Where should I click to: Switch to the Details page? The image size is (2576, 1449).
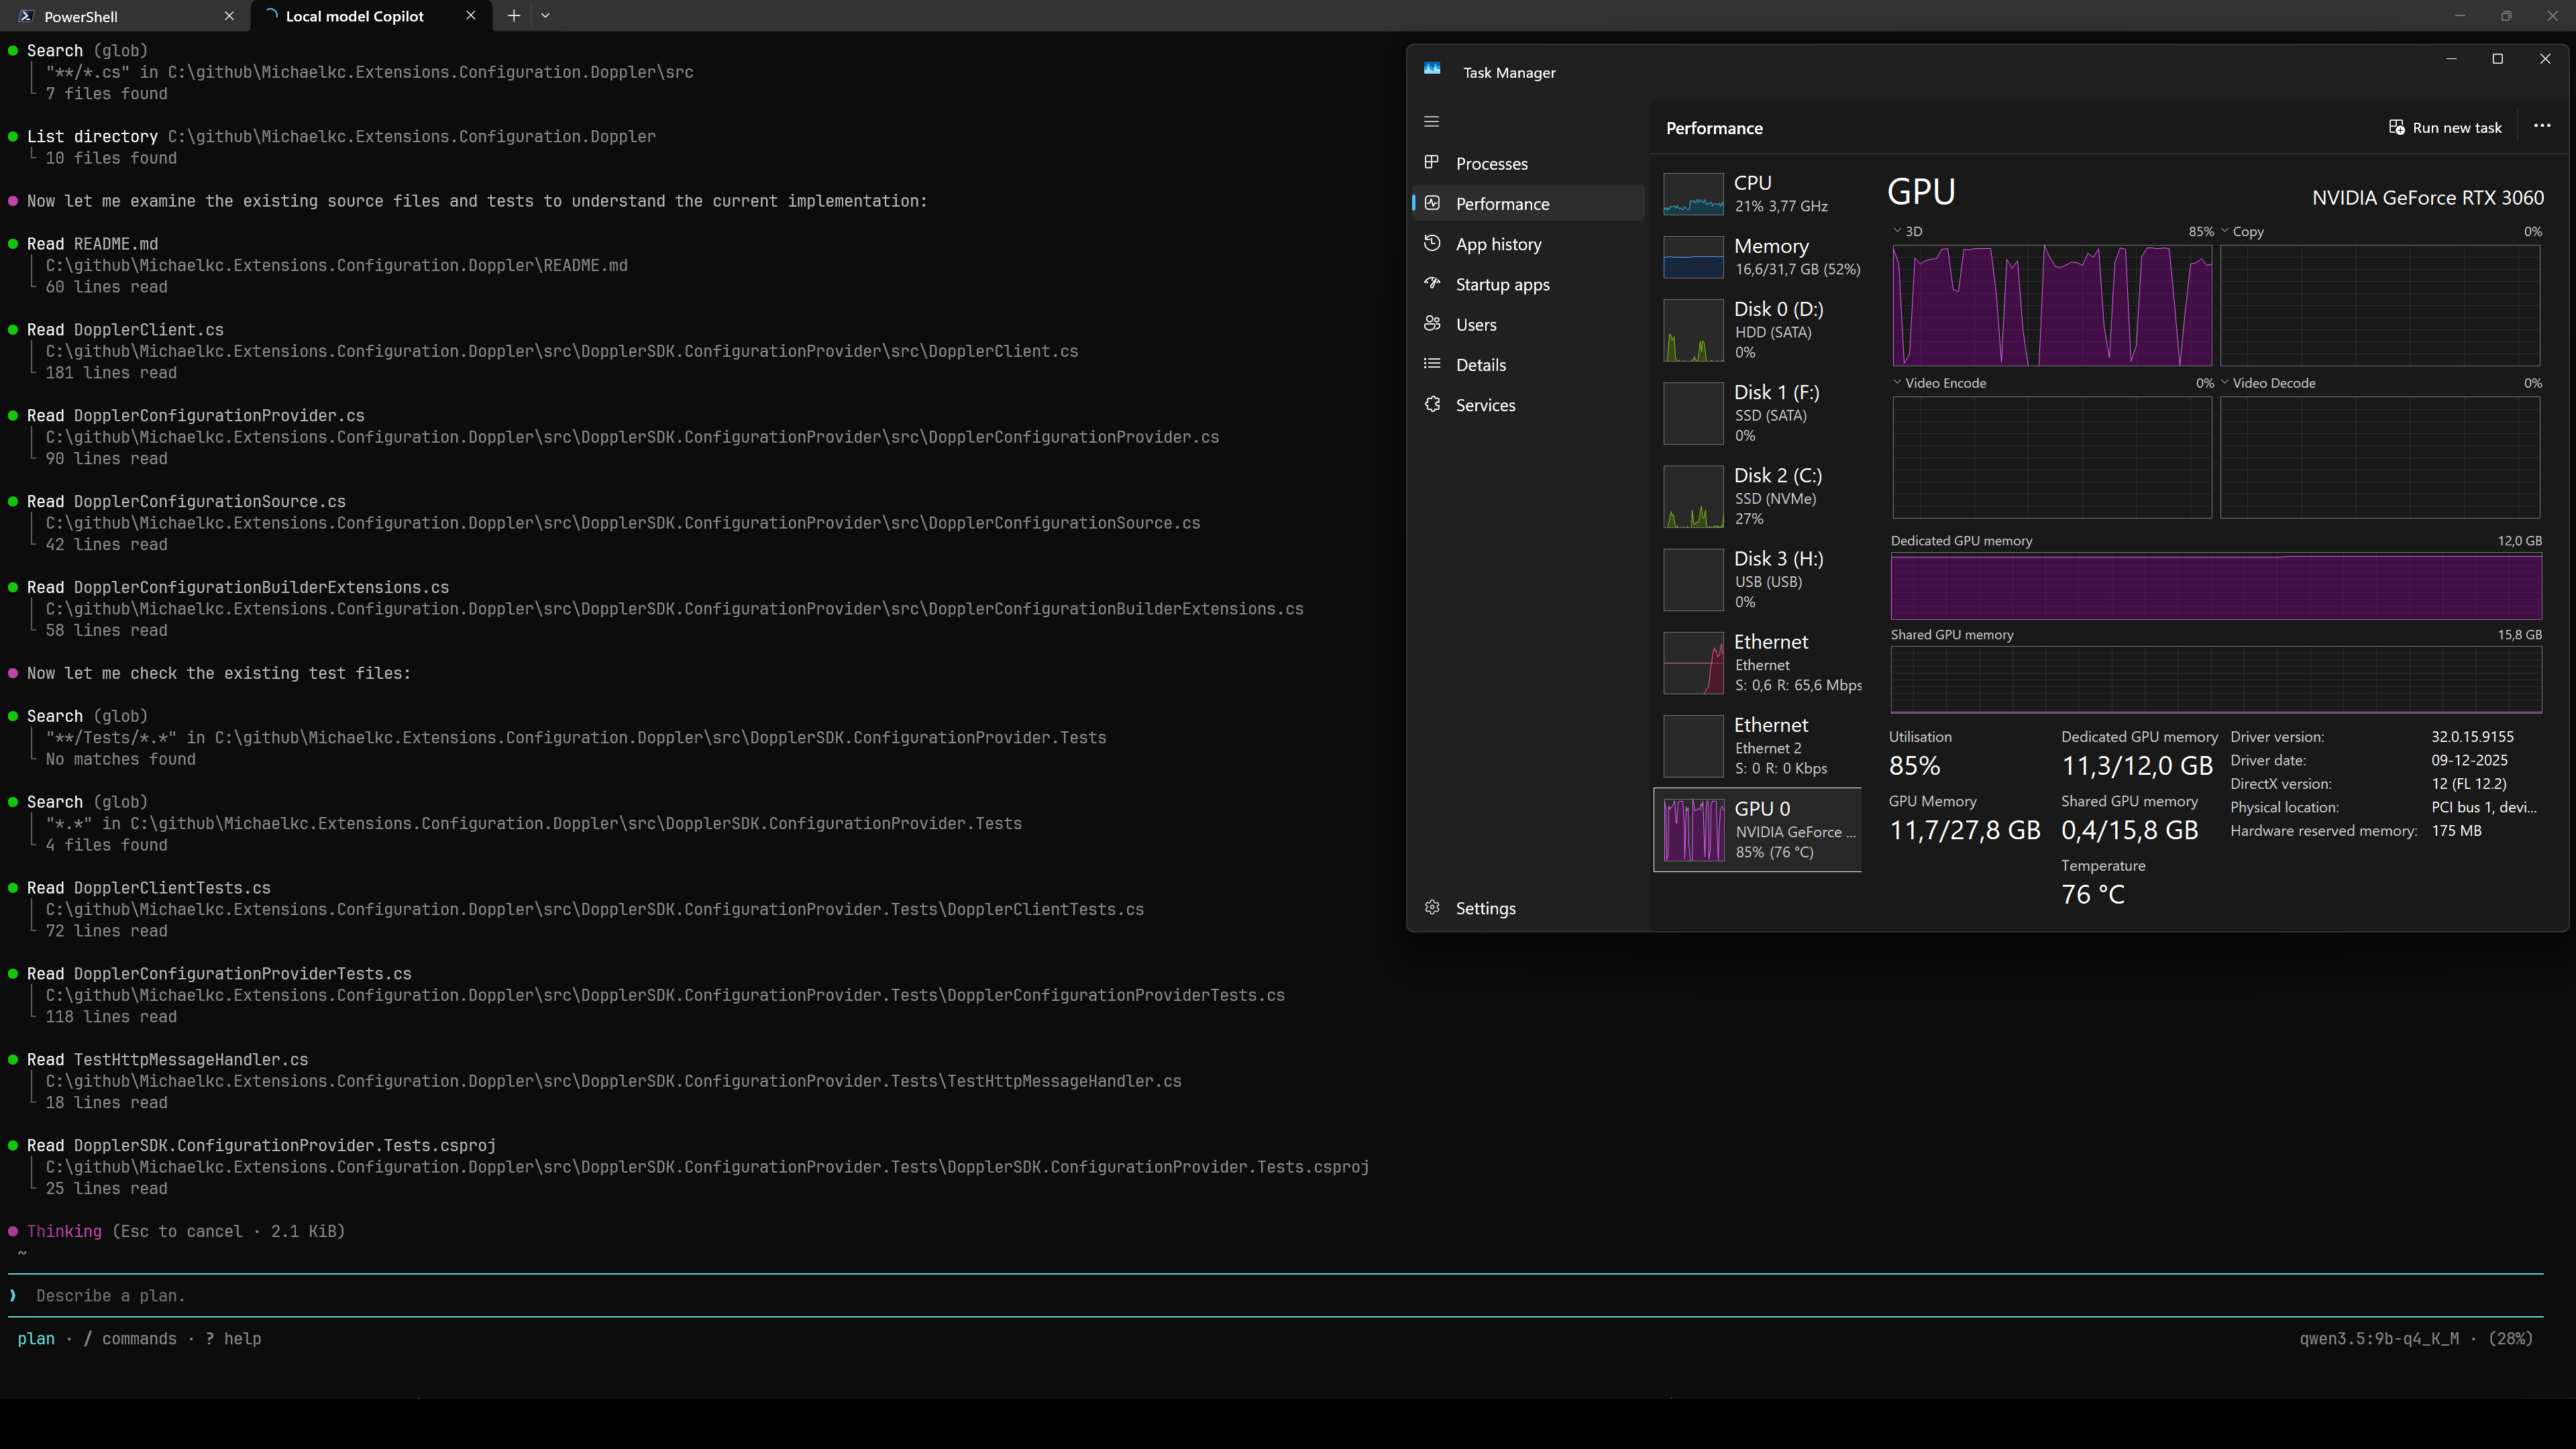pos(1529,364)
